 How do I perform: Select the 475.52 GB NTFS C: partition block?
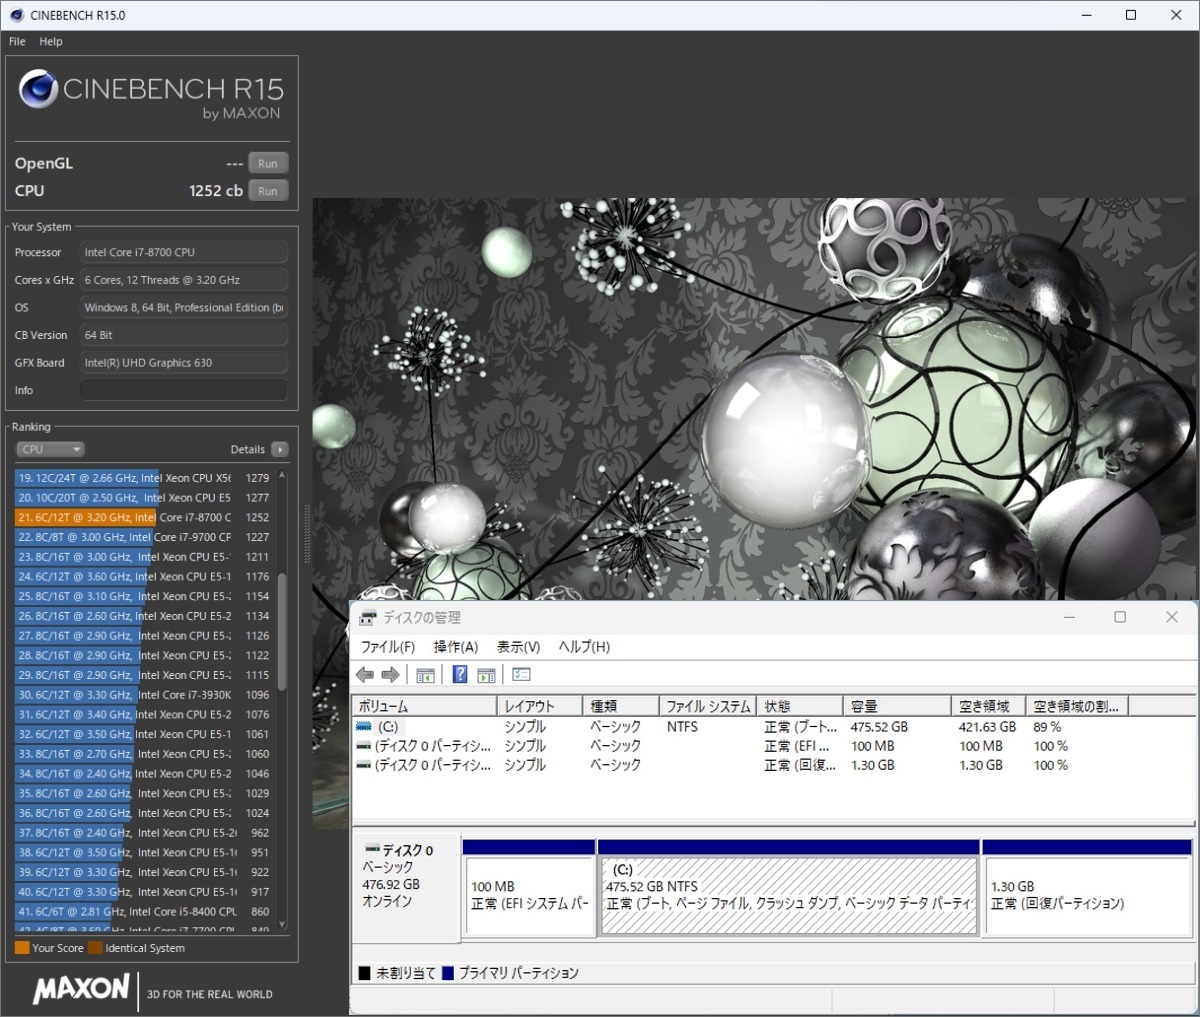(x=788, y=887)
